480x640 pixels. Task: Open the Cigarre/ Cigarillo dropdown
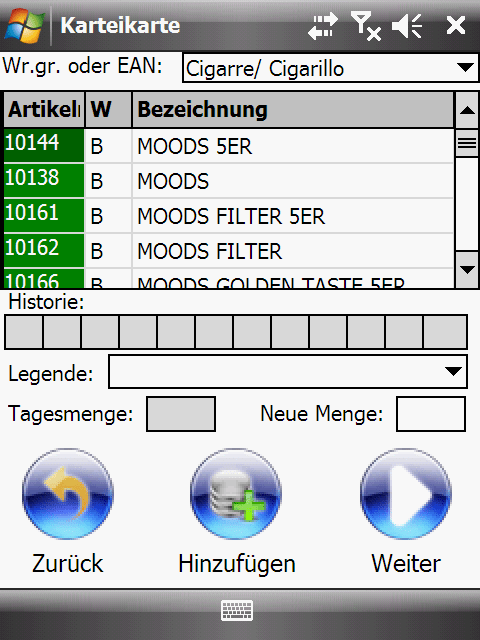330,68
